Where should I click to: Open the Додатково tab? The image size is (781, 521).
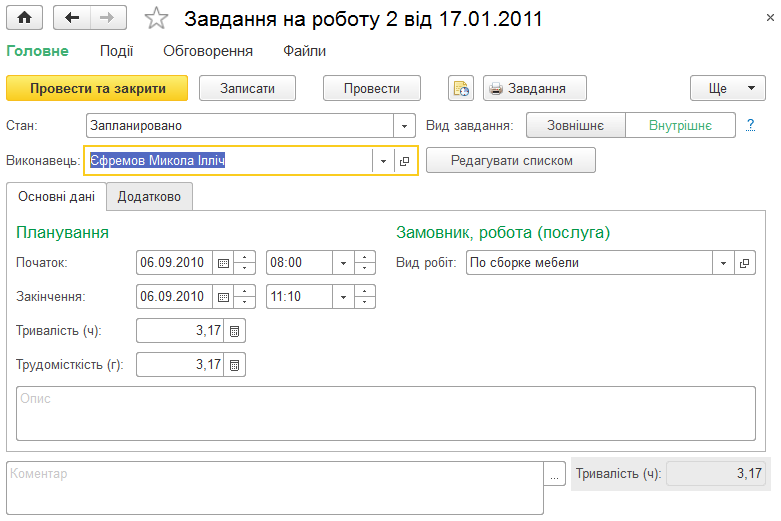click(149, 197)
